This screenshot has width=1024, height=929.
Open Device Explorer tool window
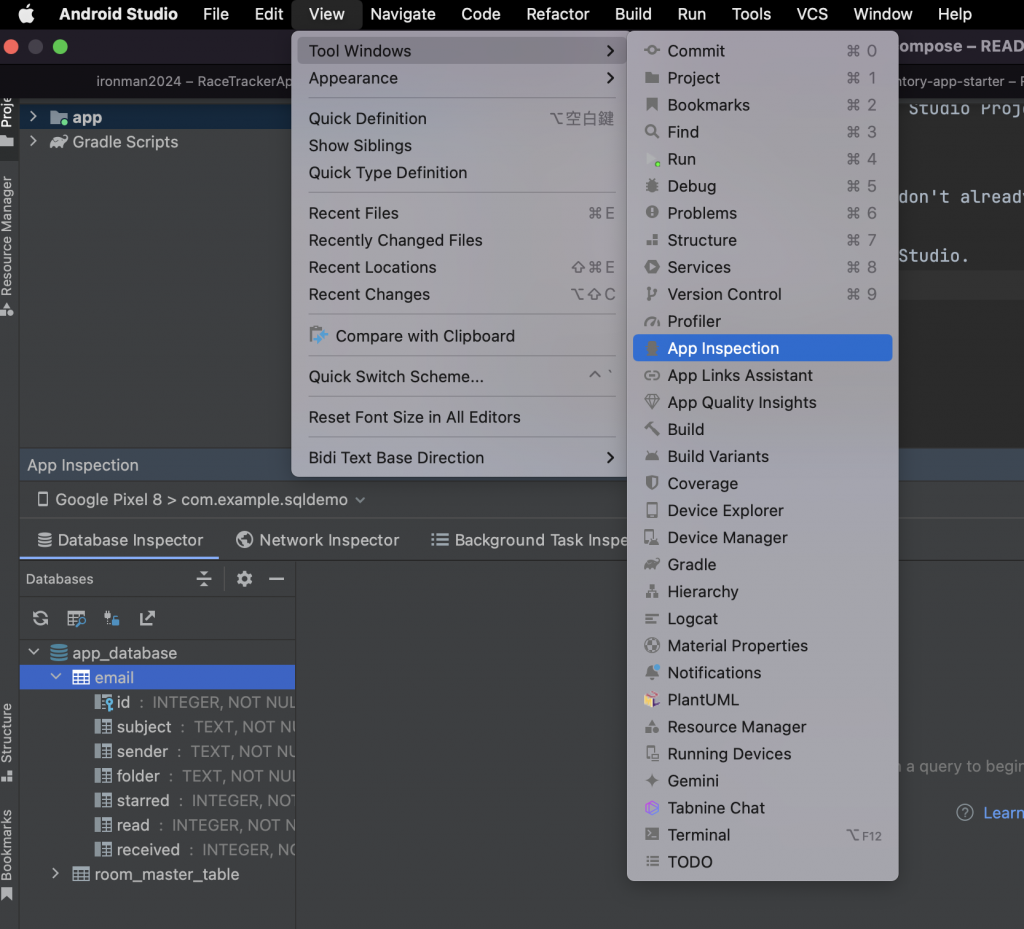762,511
